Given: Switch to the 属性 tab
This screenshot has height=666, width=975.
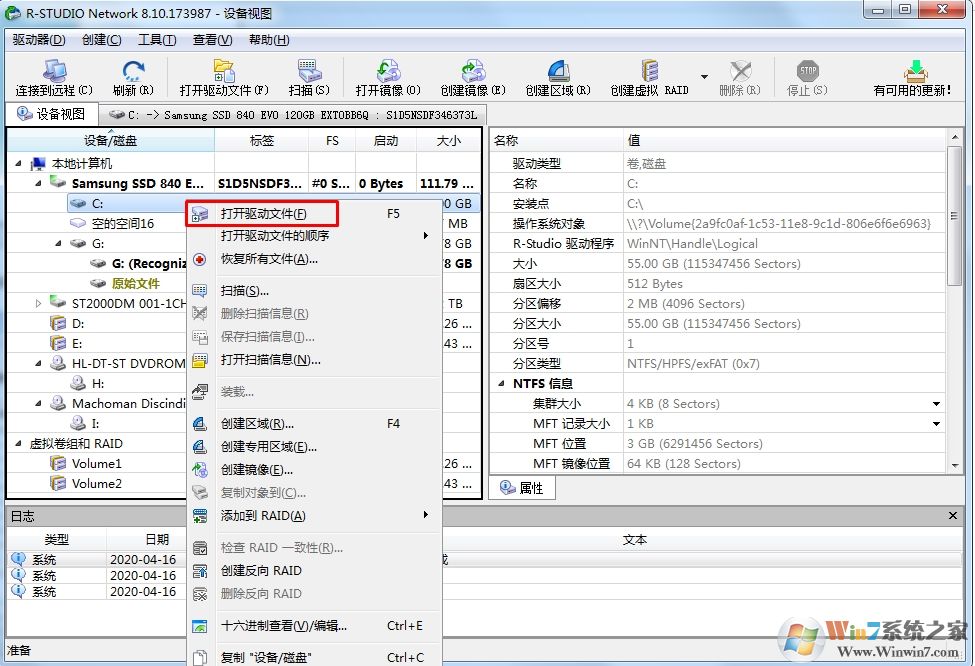Looking at the screenshot, I should [524, 487].
